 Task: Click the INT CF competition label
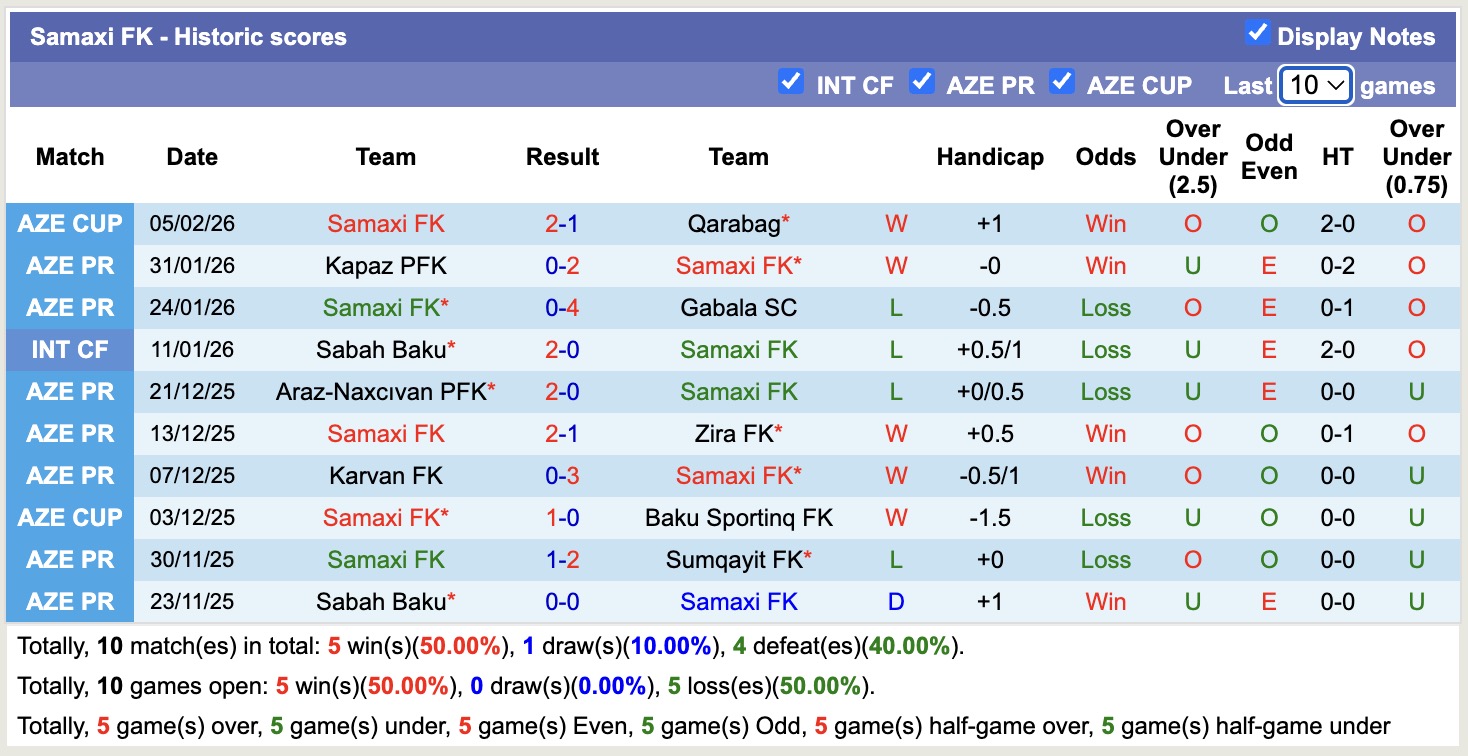(x=70, y=350)
